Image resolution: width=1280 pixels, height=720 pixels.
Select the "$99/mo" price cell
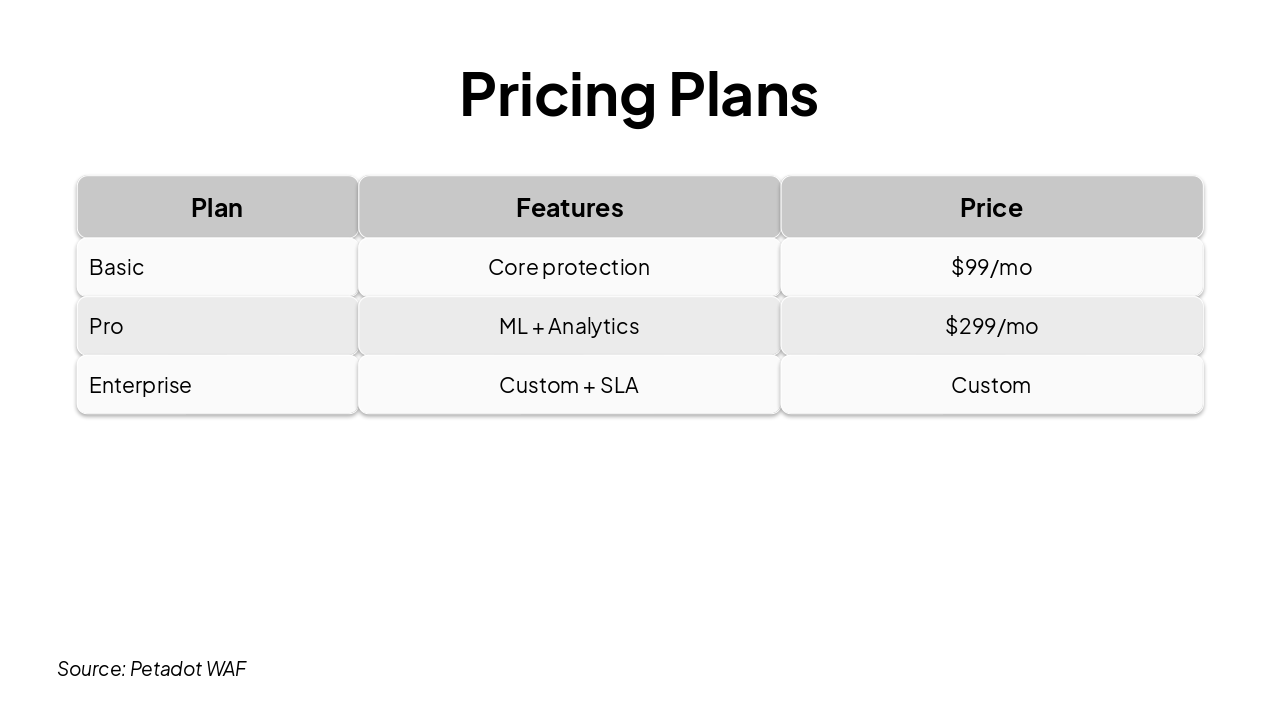(991, 267)
